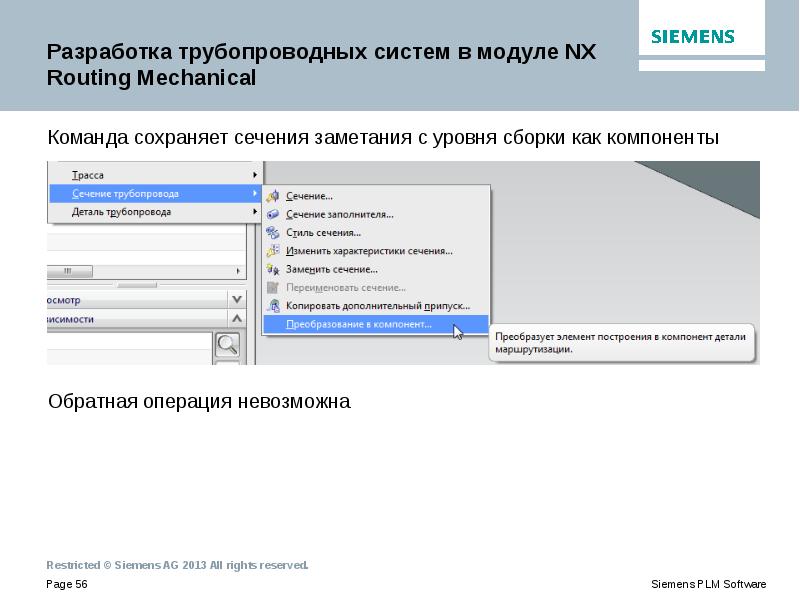Image resolution: width=800 pixels, height=600 pixels.
Task: Open Деталь трубопровода menu entry
Action: [x=155, y=212]
